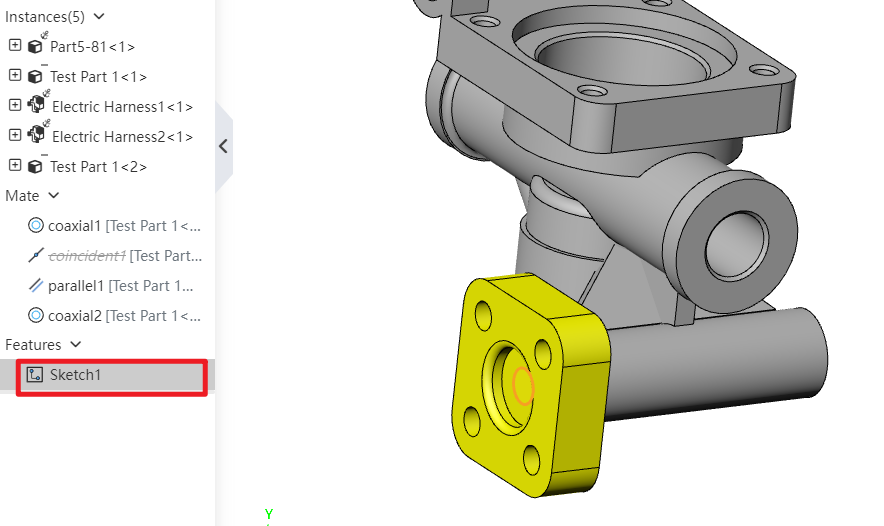The width and height of the screenshot is (884, 526).
Task: Select Part5-81<1> in the instance tree
Action: [92, 47]
